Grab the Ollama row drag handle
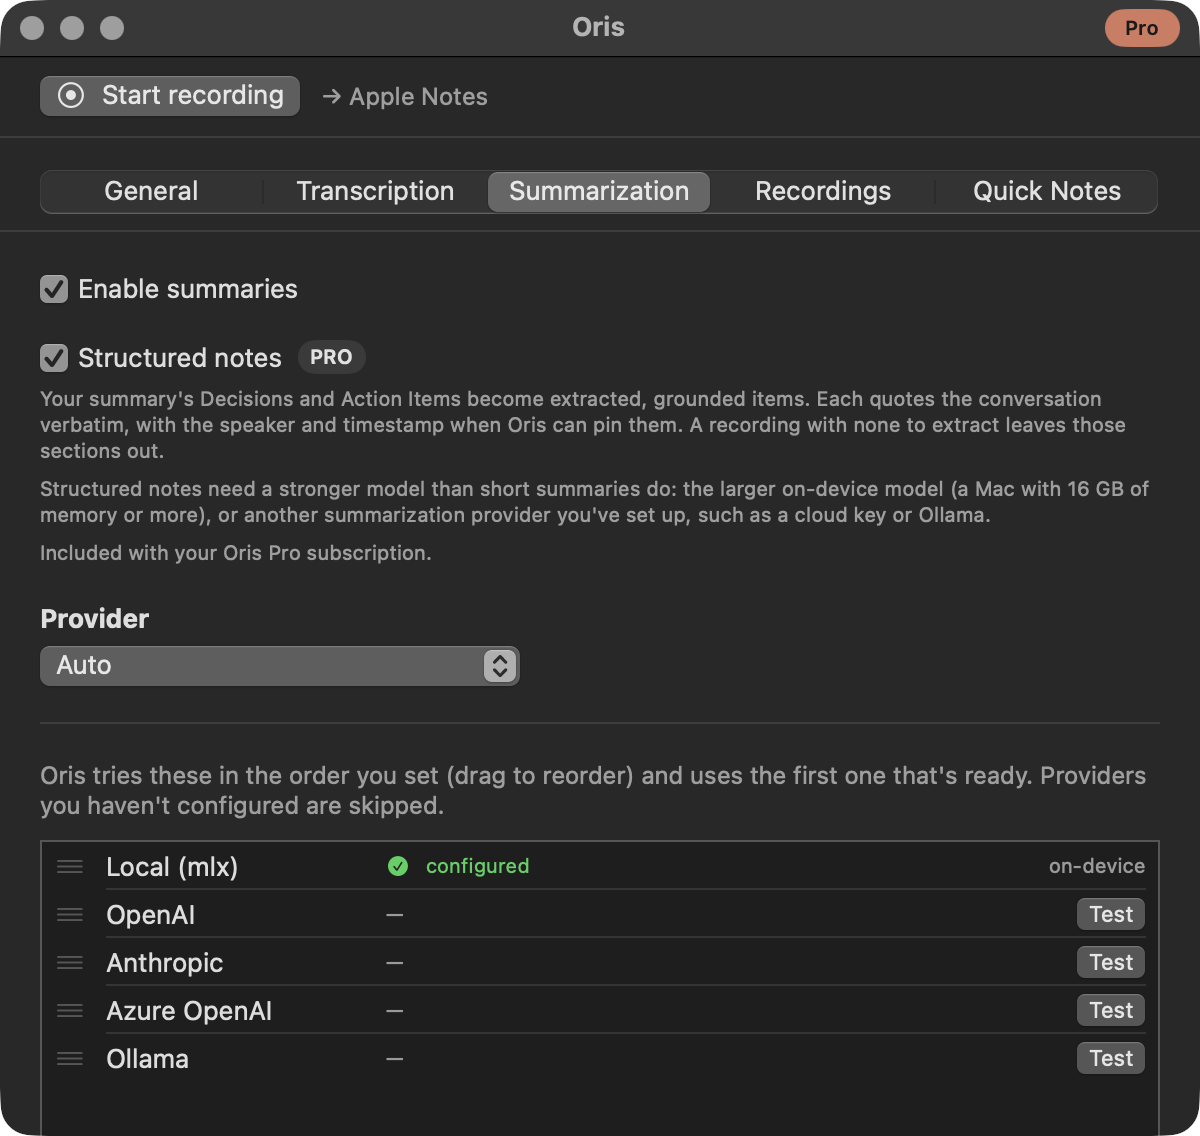The height and width of the screenshot is (1136, 1200). (x=70, y=1058)
